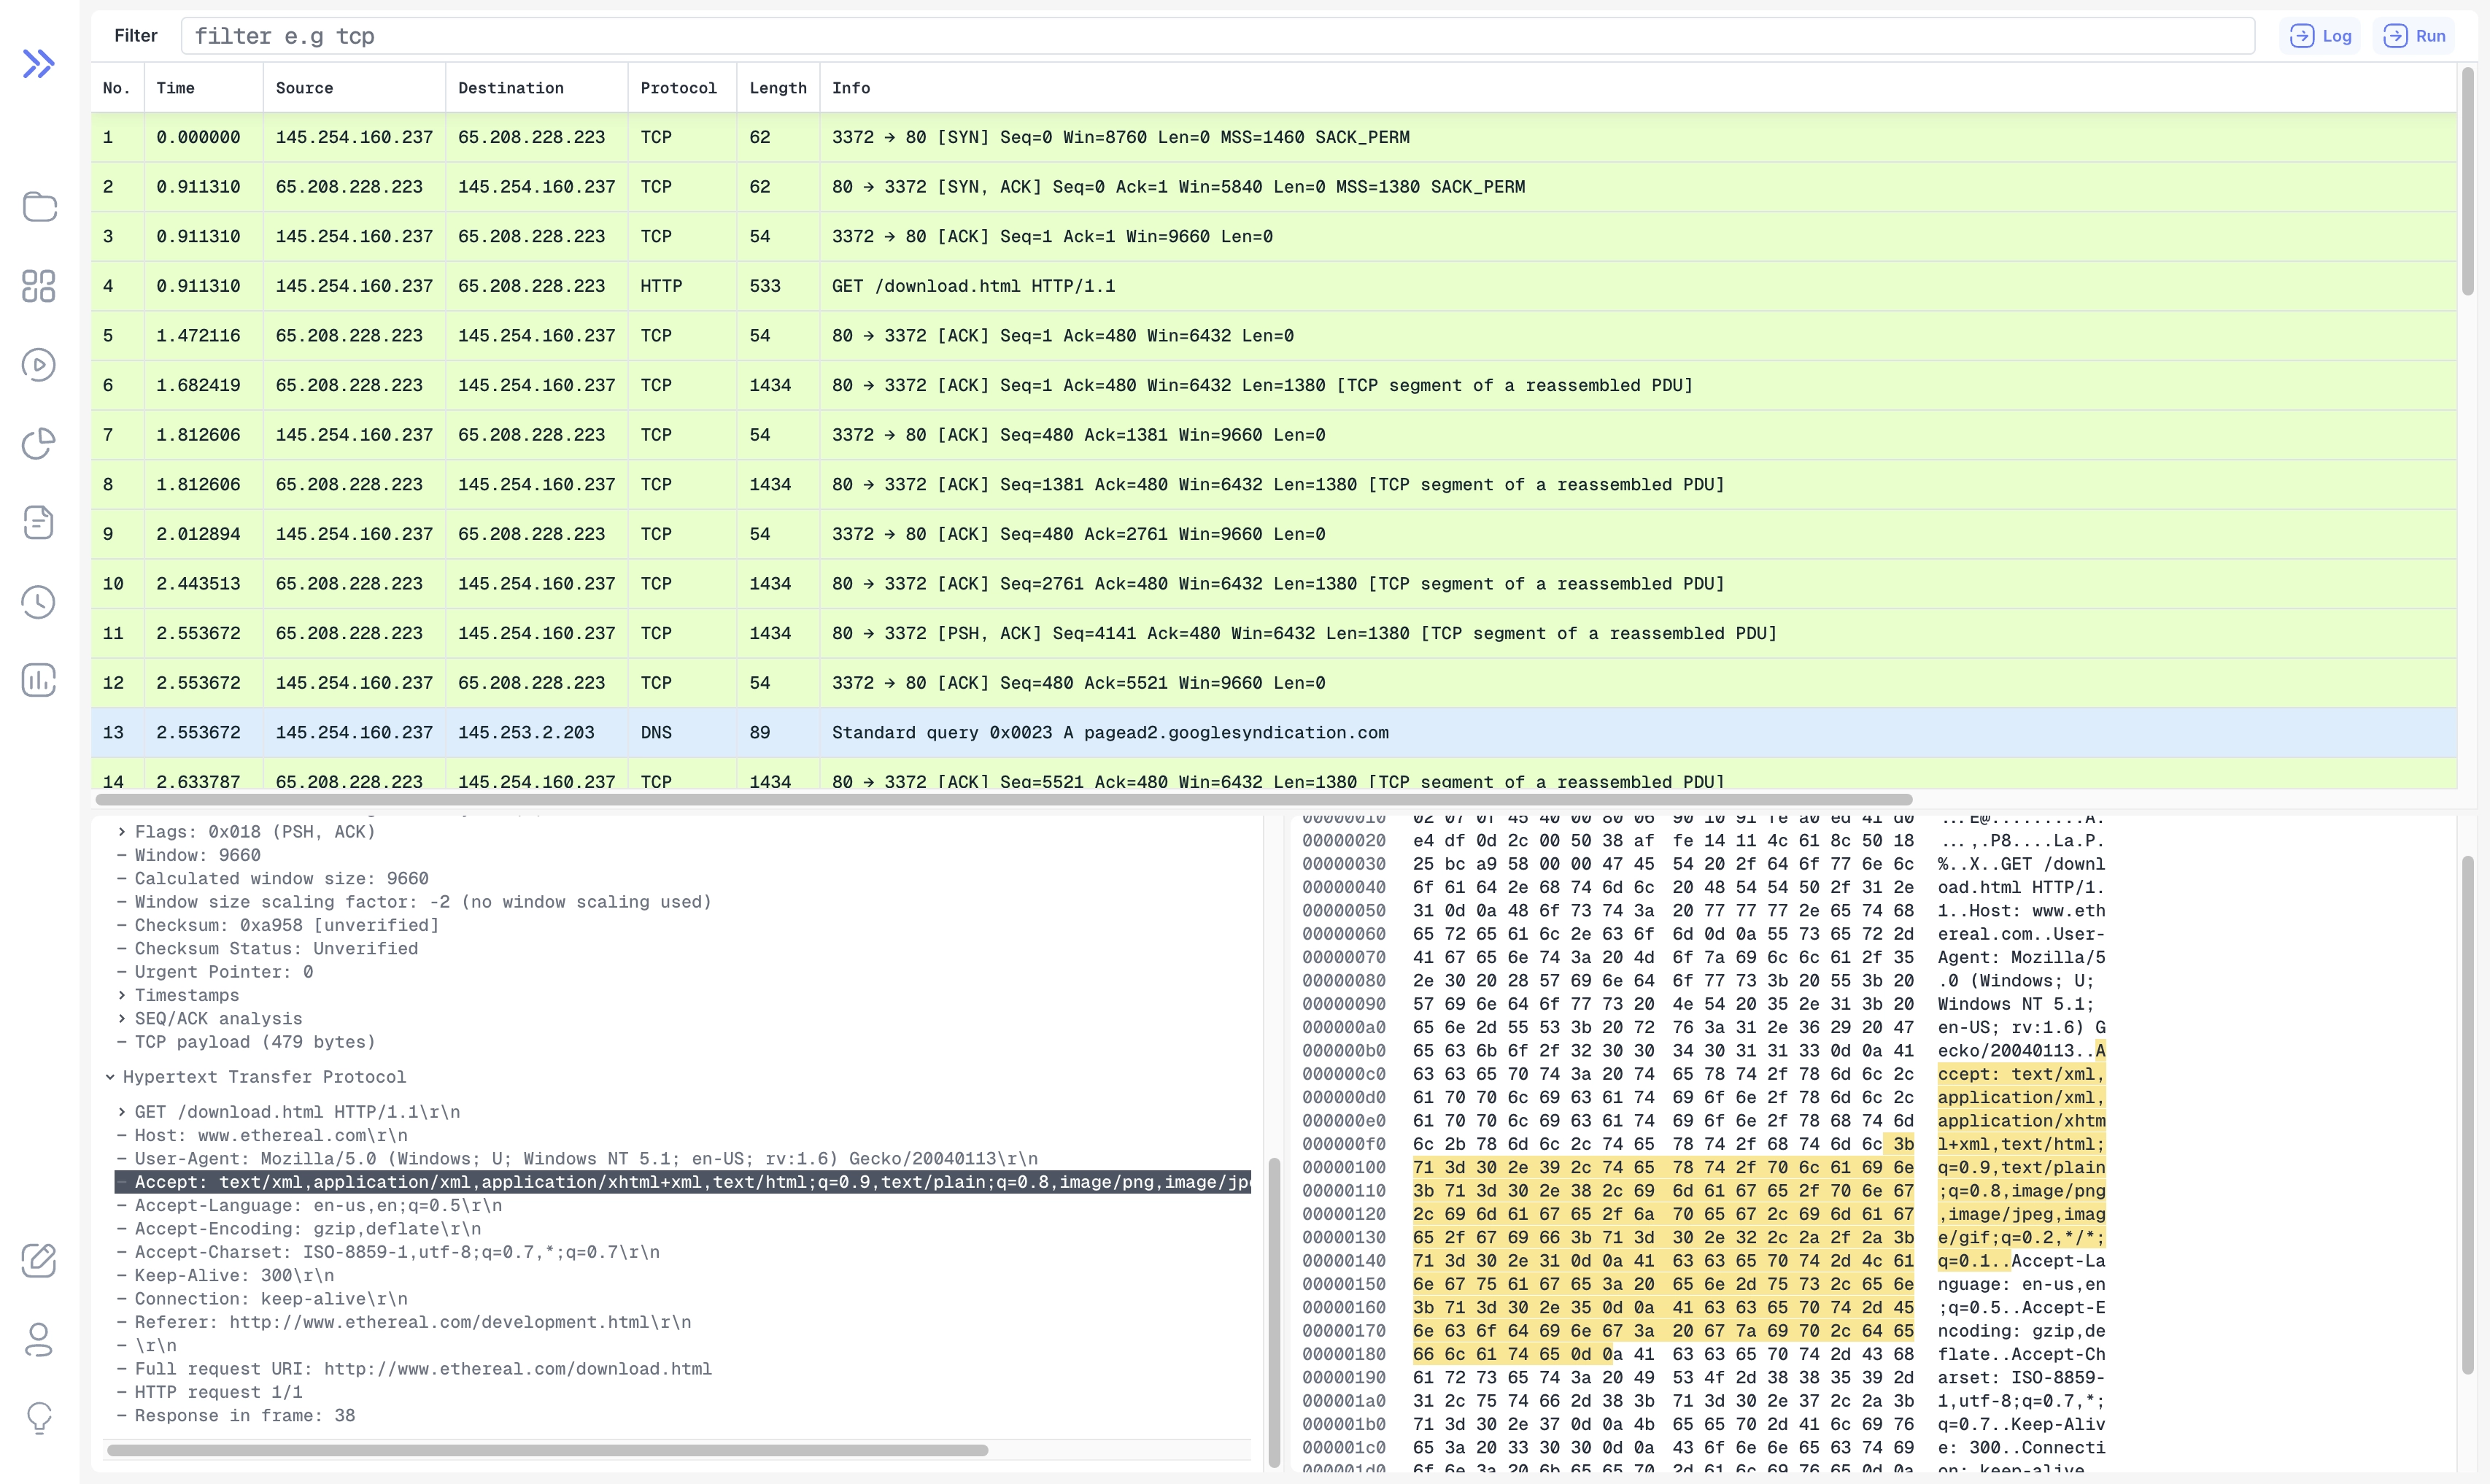Click the circular play icon in sidebar

coord(39,365)
